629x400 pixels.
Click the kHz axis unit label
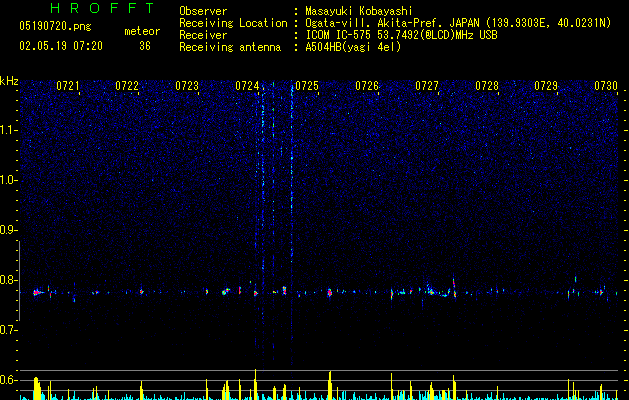(9, 81)
